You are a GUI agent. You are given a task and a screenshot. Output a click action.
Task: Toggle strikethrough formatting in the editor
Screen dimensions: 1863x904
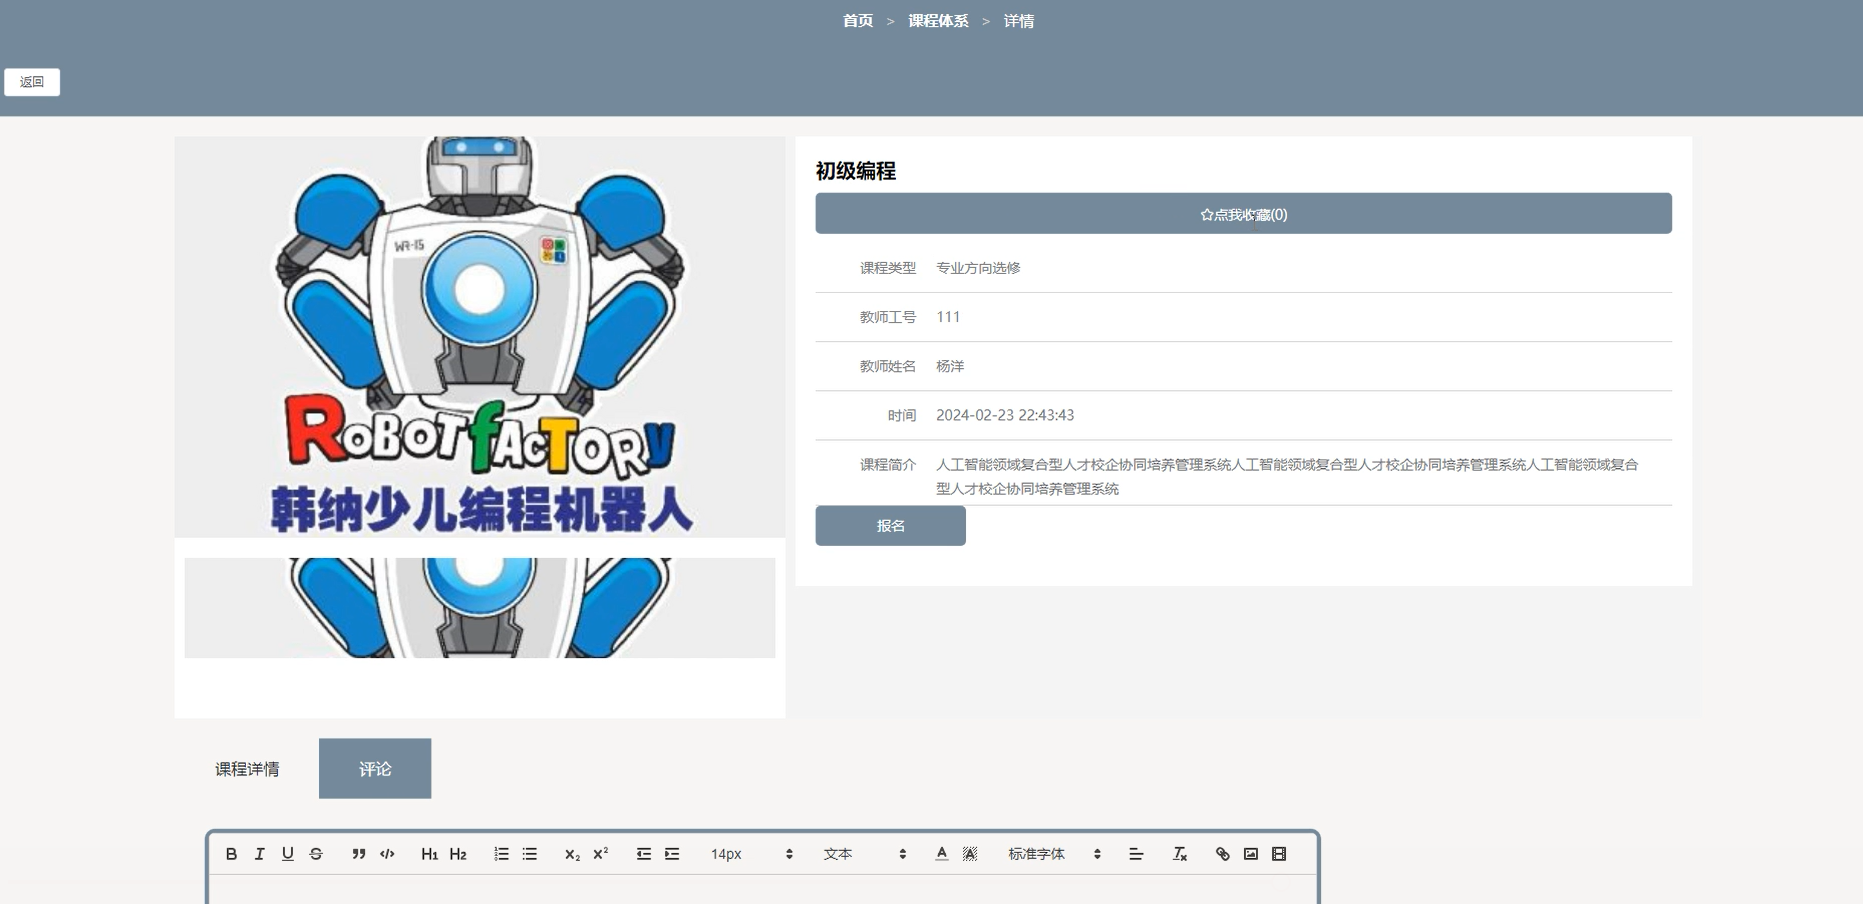click(316, 854)
